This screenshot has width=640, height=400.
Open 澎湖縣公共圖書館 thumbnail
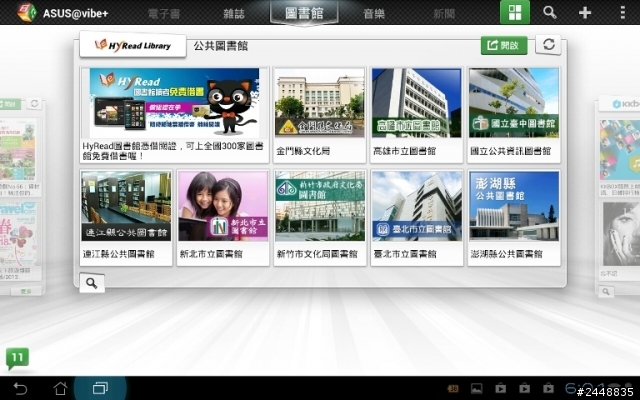pos(514,206)
